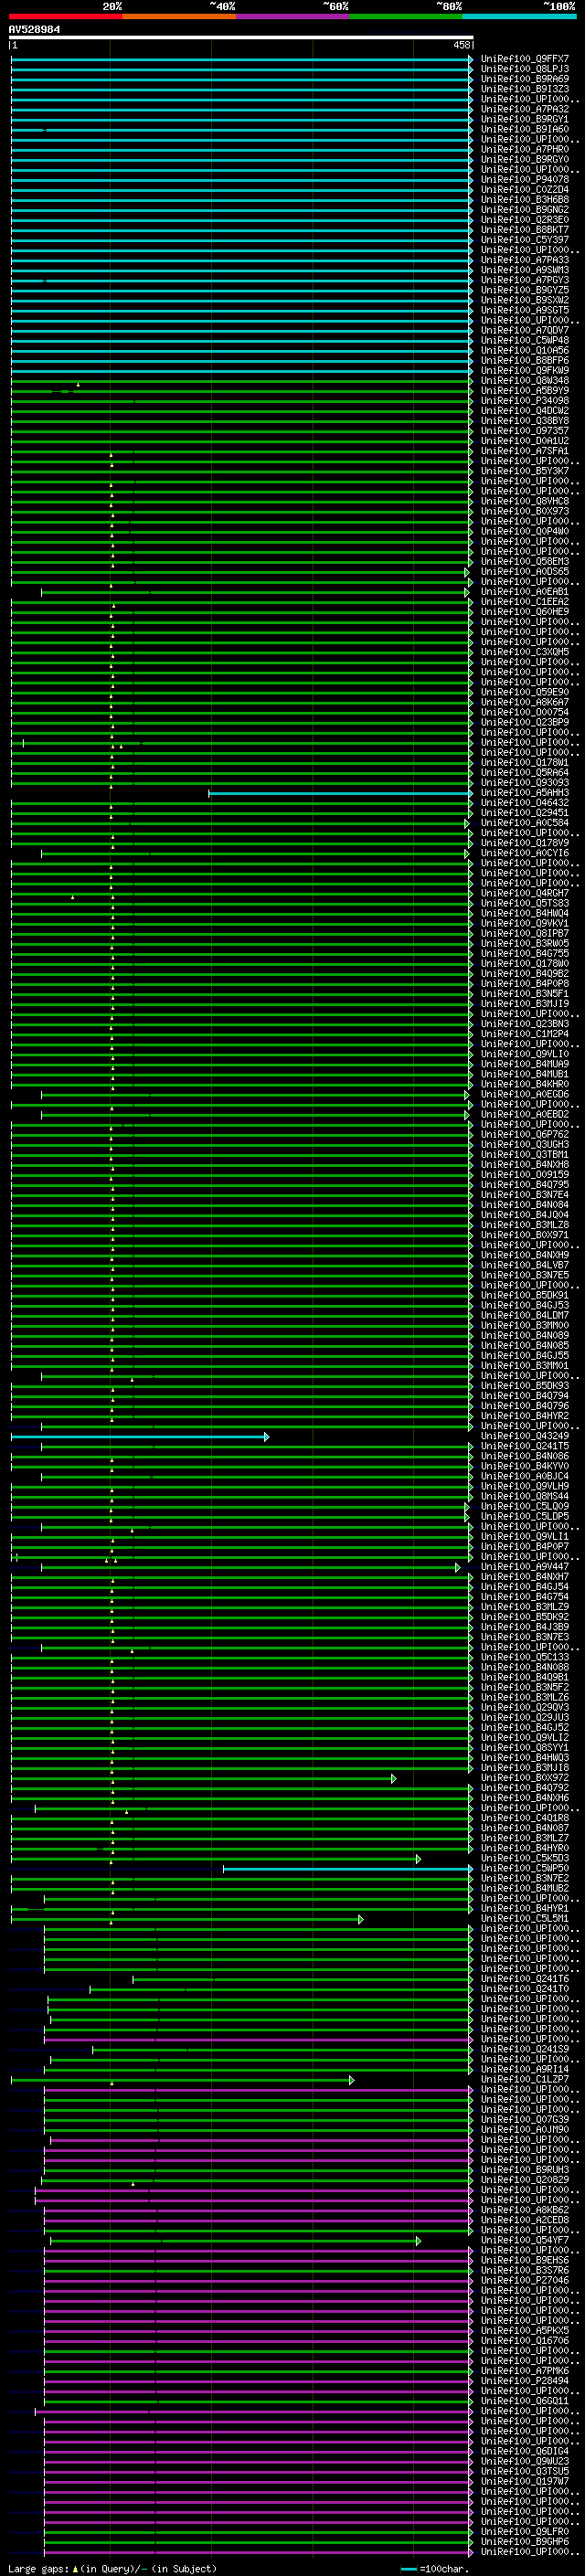Click hit label UniRef100_B9GHP6

tap(525, 2541)
